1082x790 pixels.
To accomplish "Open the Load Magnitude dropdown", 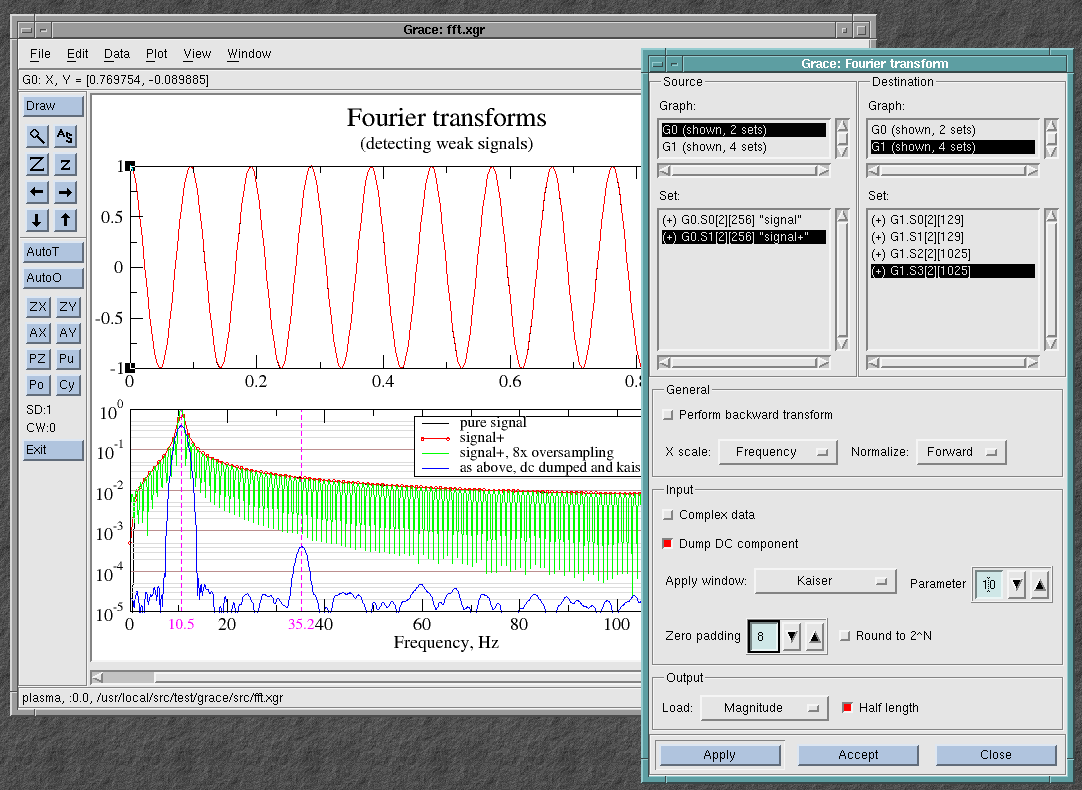I will (x=764, y=708).
